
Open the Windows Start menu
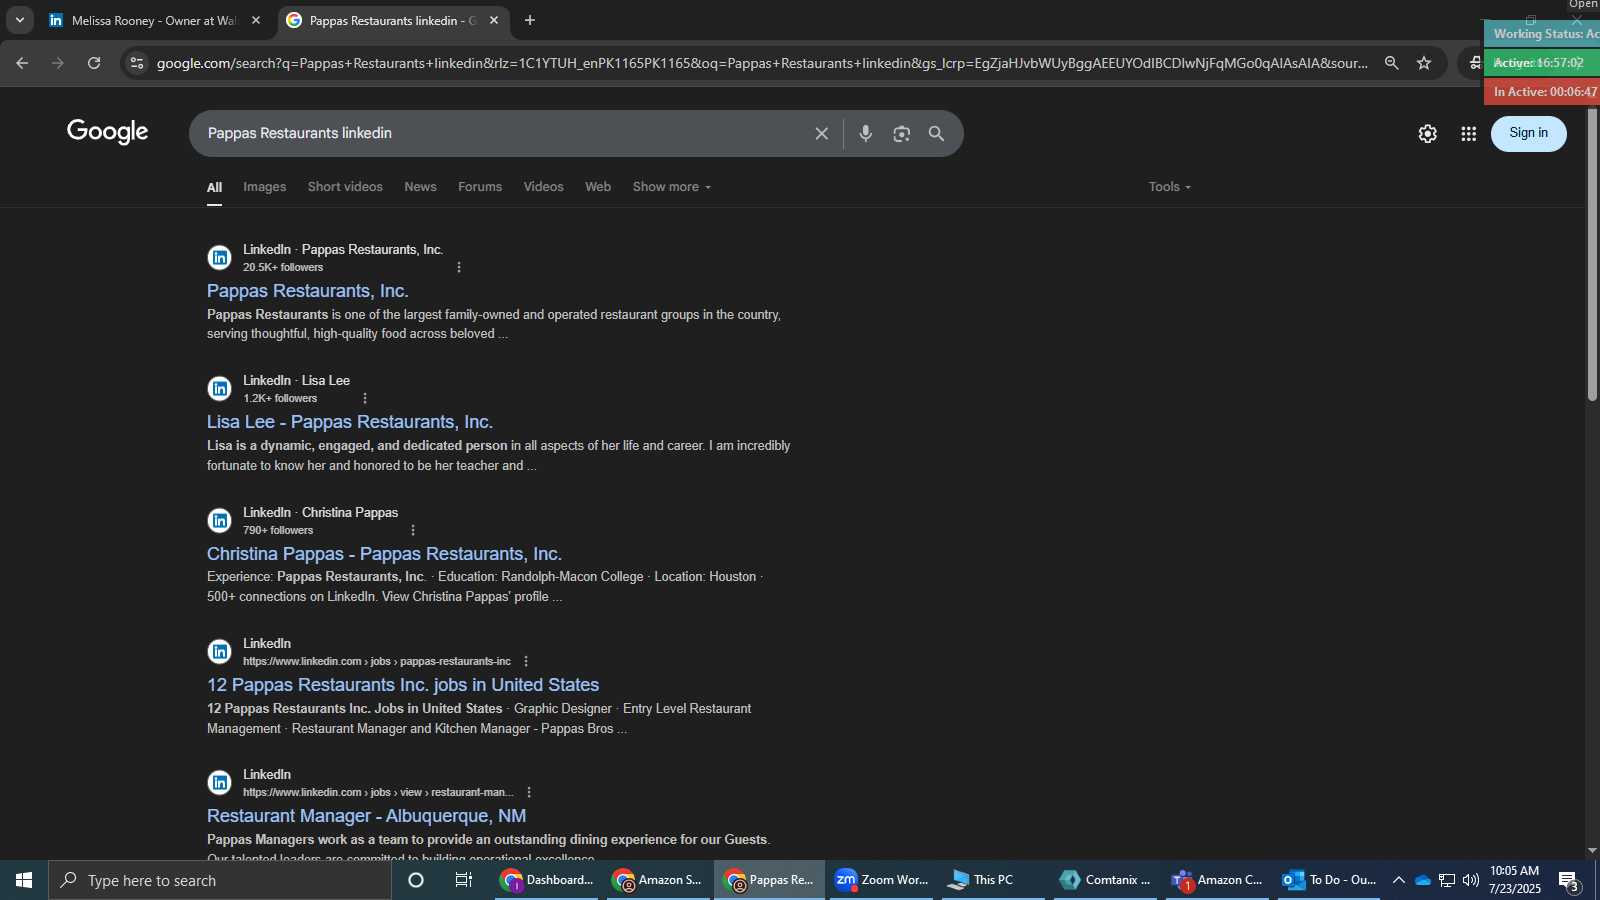(24, 880)
